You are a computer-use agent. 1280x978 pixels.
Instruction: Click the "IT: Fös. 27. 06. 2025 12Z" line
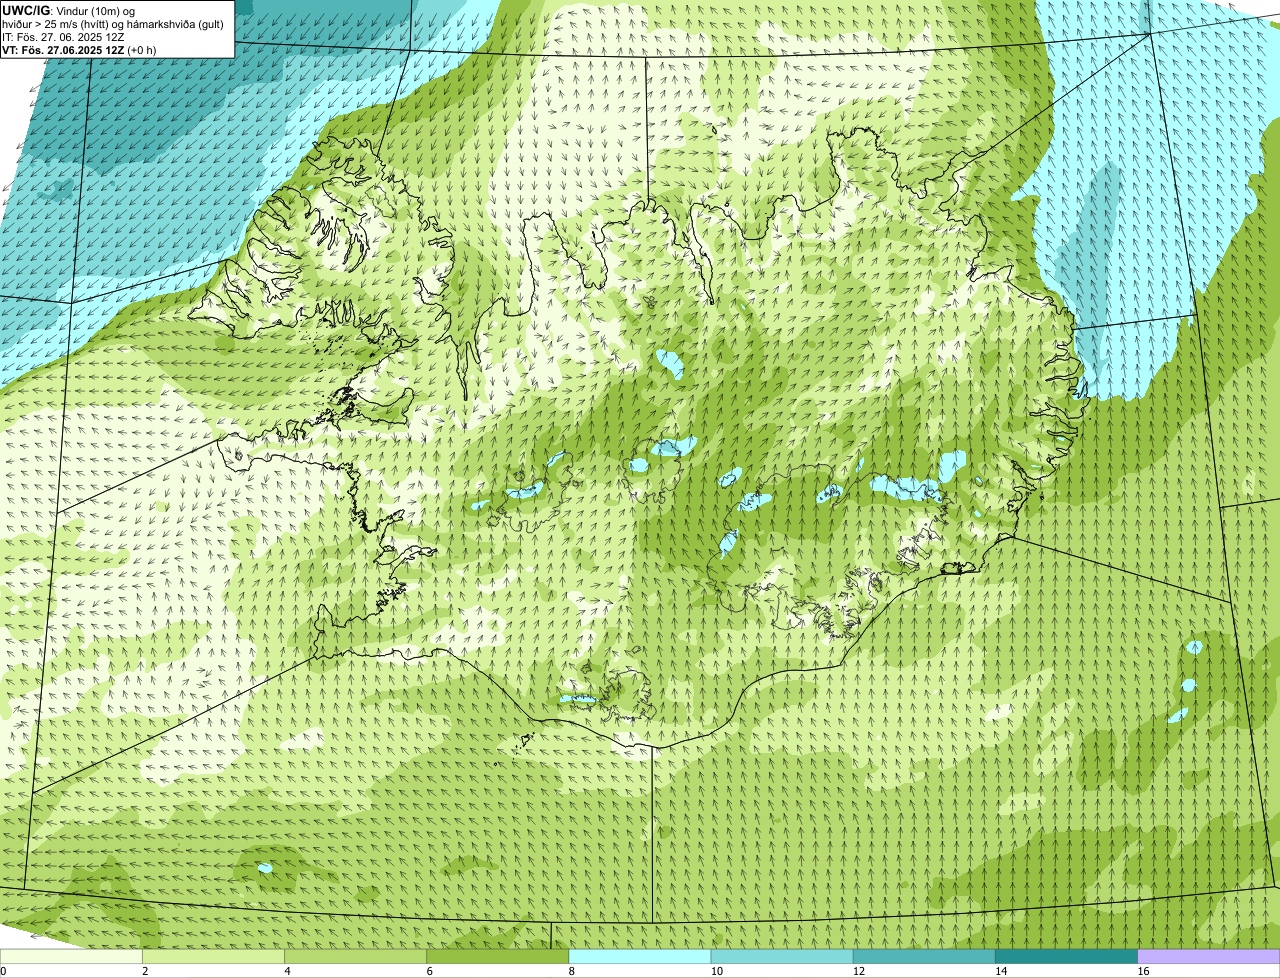pos(64,37)
